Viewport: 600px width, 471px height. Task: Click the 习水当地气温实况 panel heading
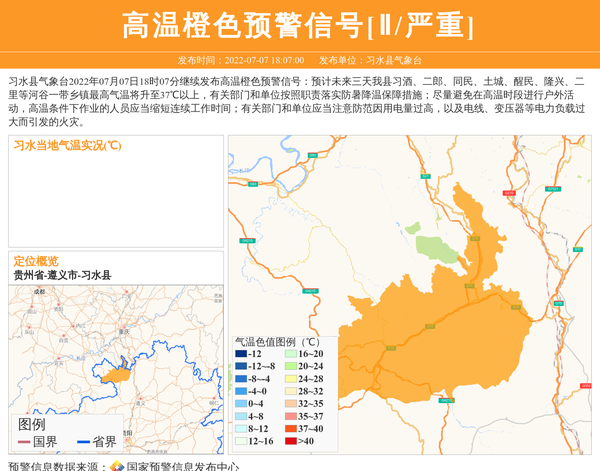(x=68, y=146)
